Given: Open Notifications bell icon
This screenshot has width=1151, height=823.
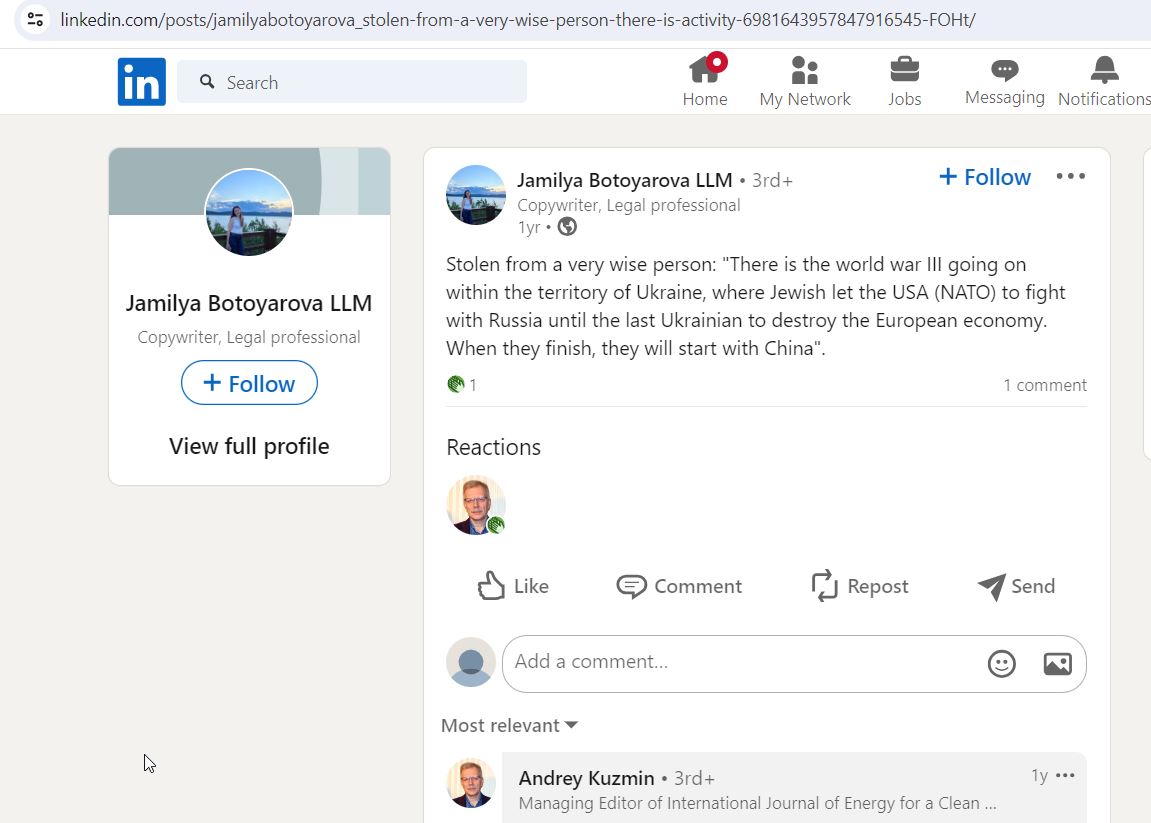Looking at the screenshot, I should pos(1104,81).
